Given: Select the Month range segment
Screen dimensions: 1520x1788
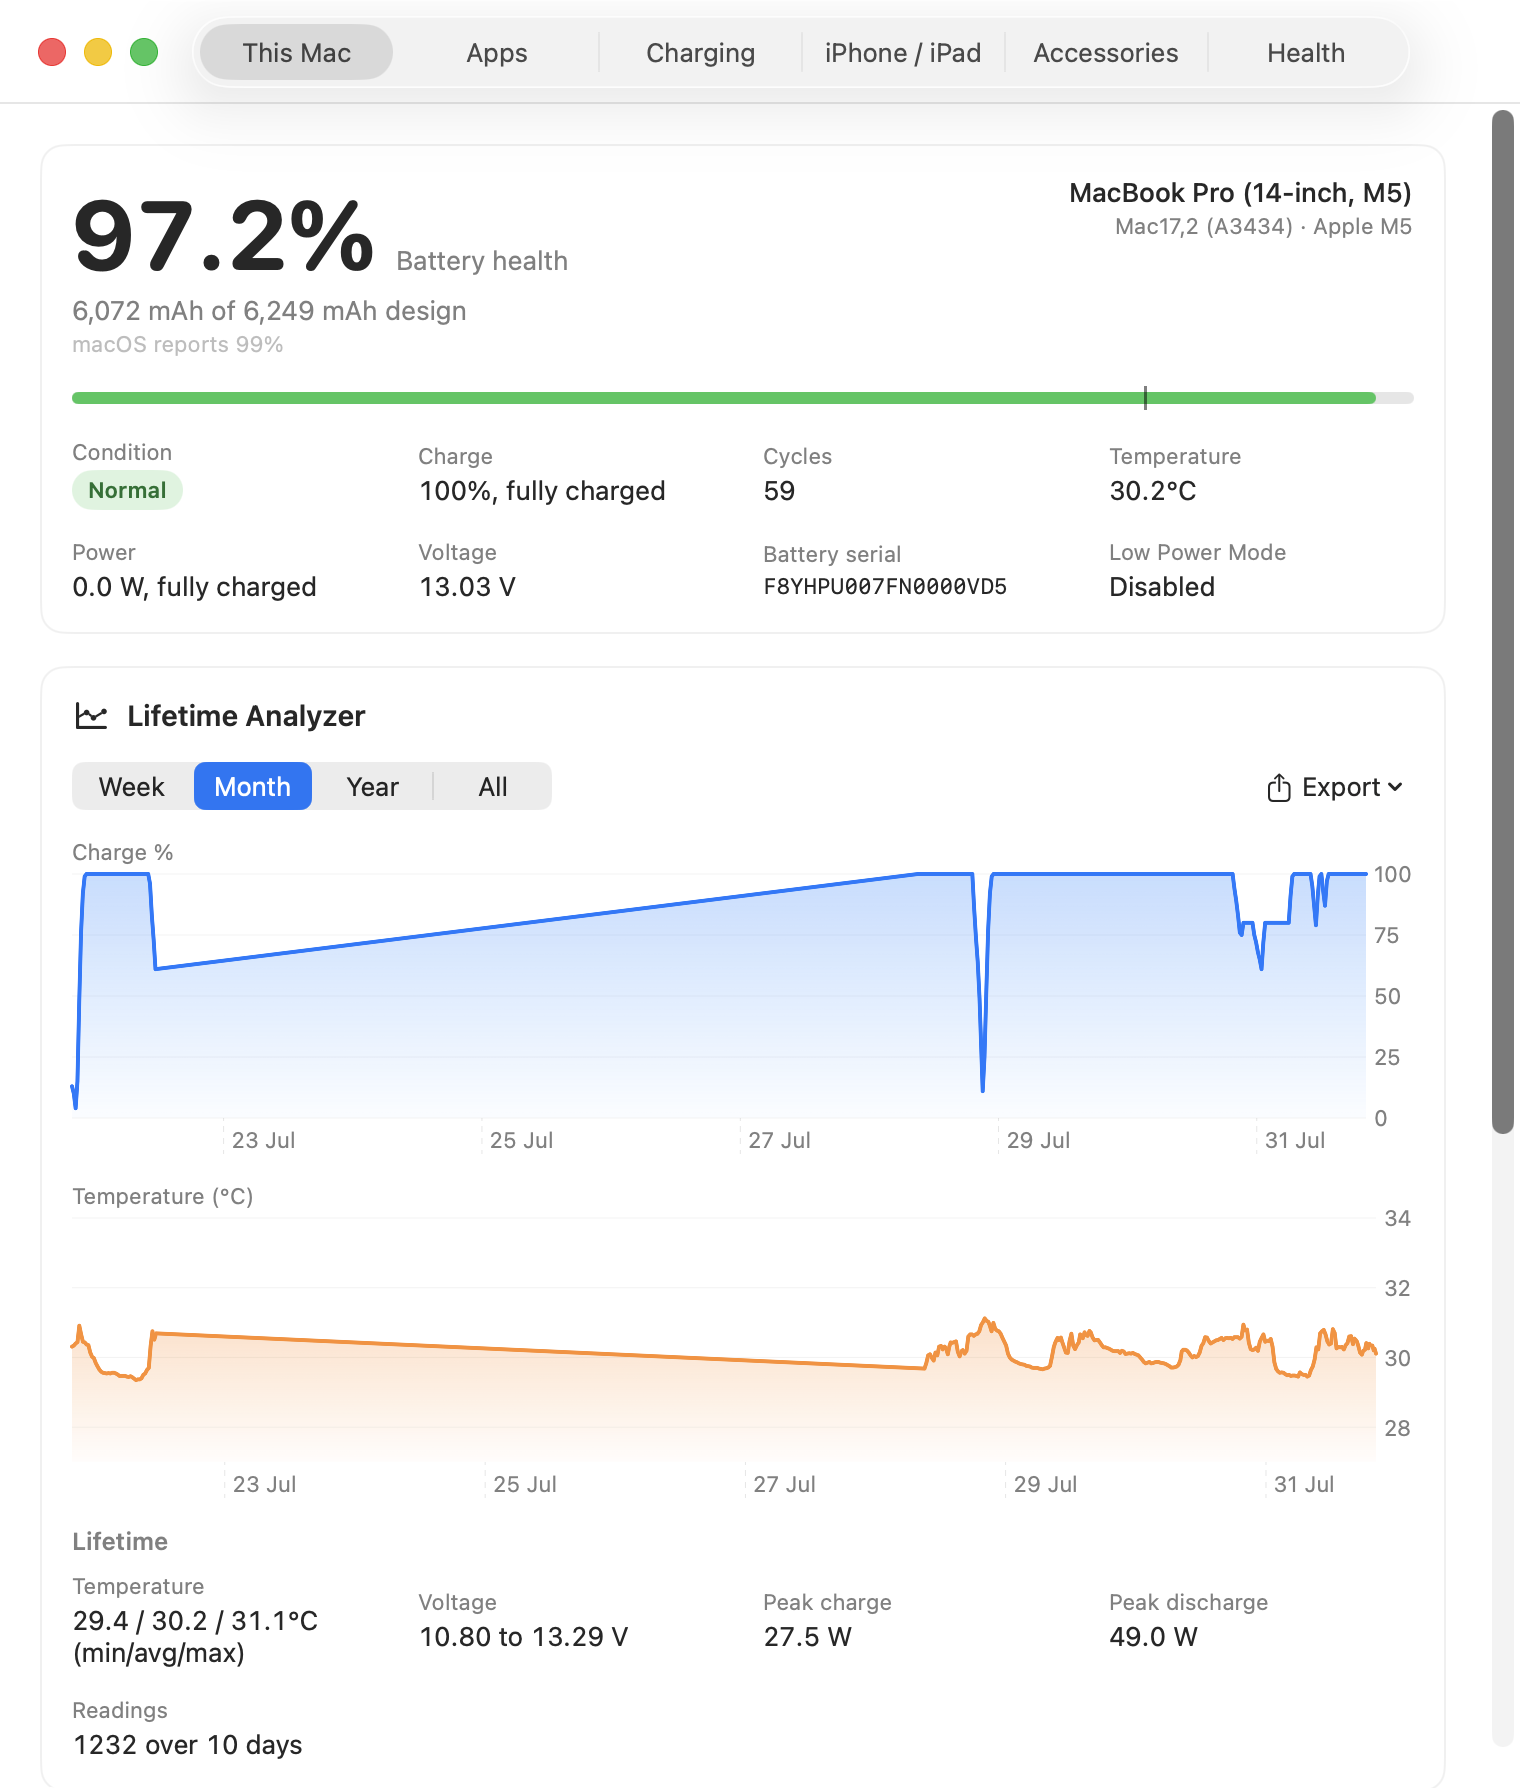Looking at the screenshot, I should pos(253,787).
